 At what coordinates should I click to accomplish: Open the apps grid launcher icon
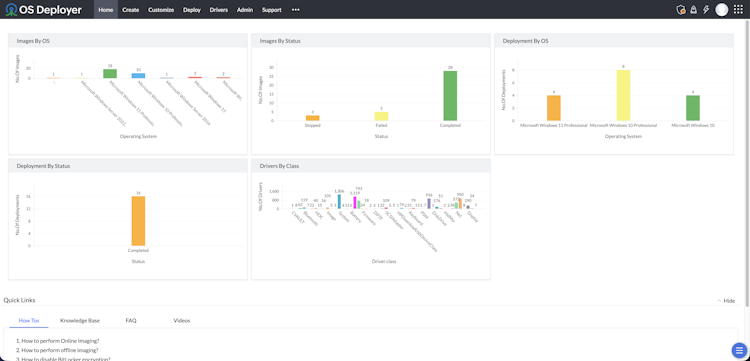738,10
